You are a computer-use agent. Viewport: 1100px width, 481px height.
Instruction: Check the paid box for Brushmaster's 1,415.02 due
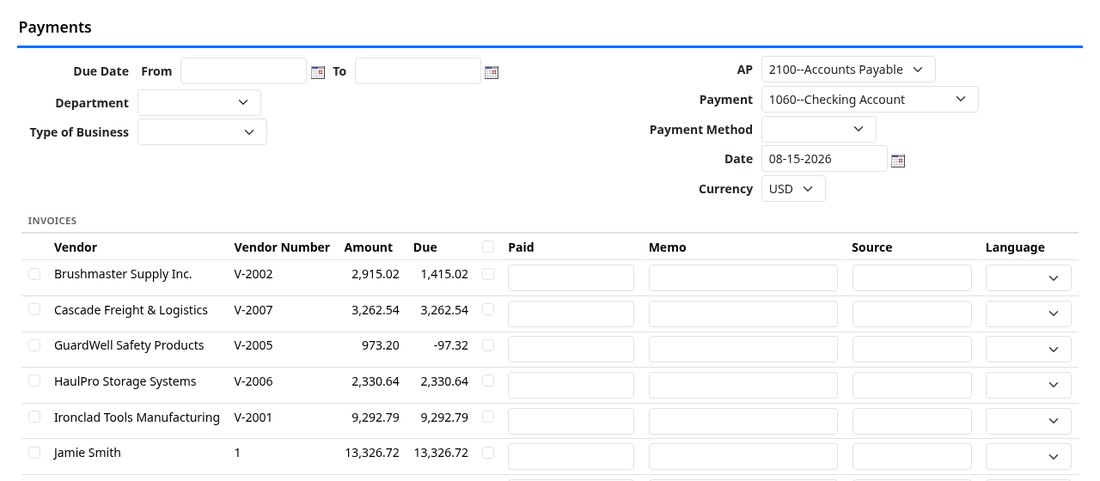pos(488,274)
